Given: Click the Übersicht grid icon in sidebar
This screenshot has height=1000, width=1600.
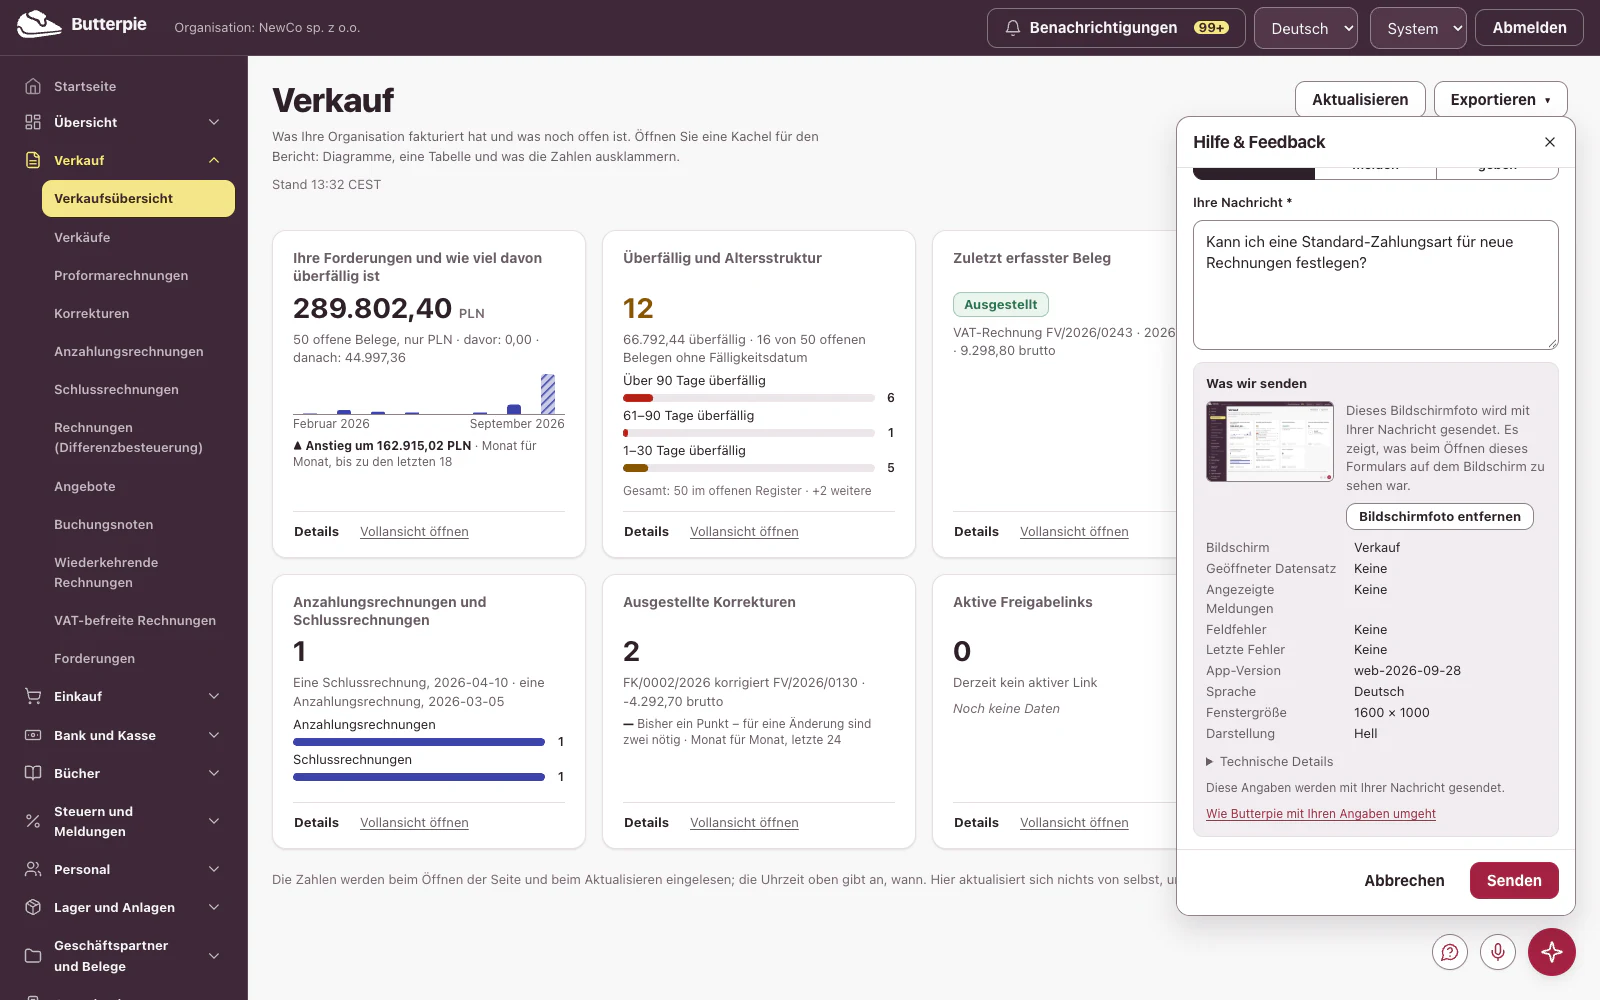Looking at the screenshot, I should (33, 122).
